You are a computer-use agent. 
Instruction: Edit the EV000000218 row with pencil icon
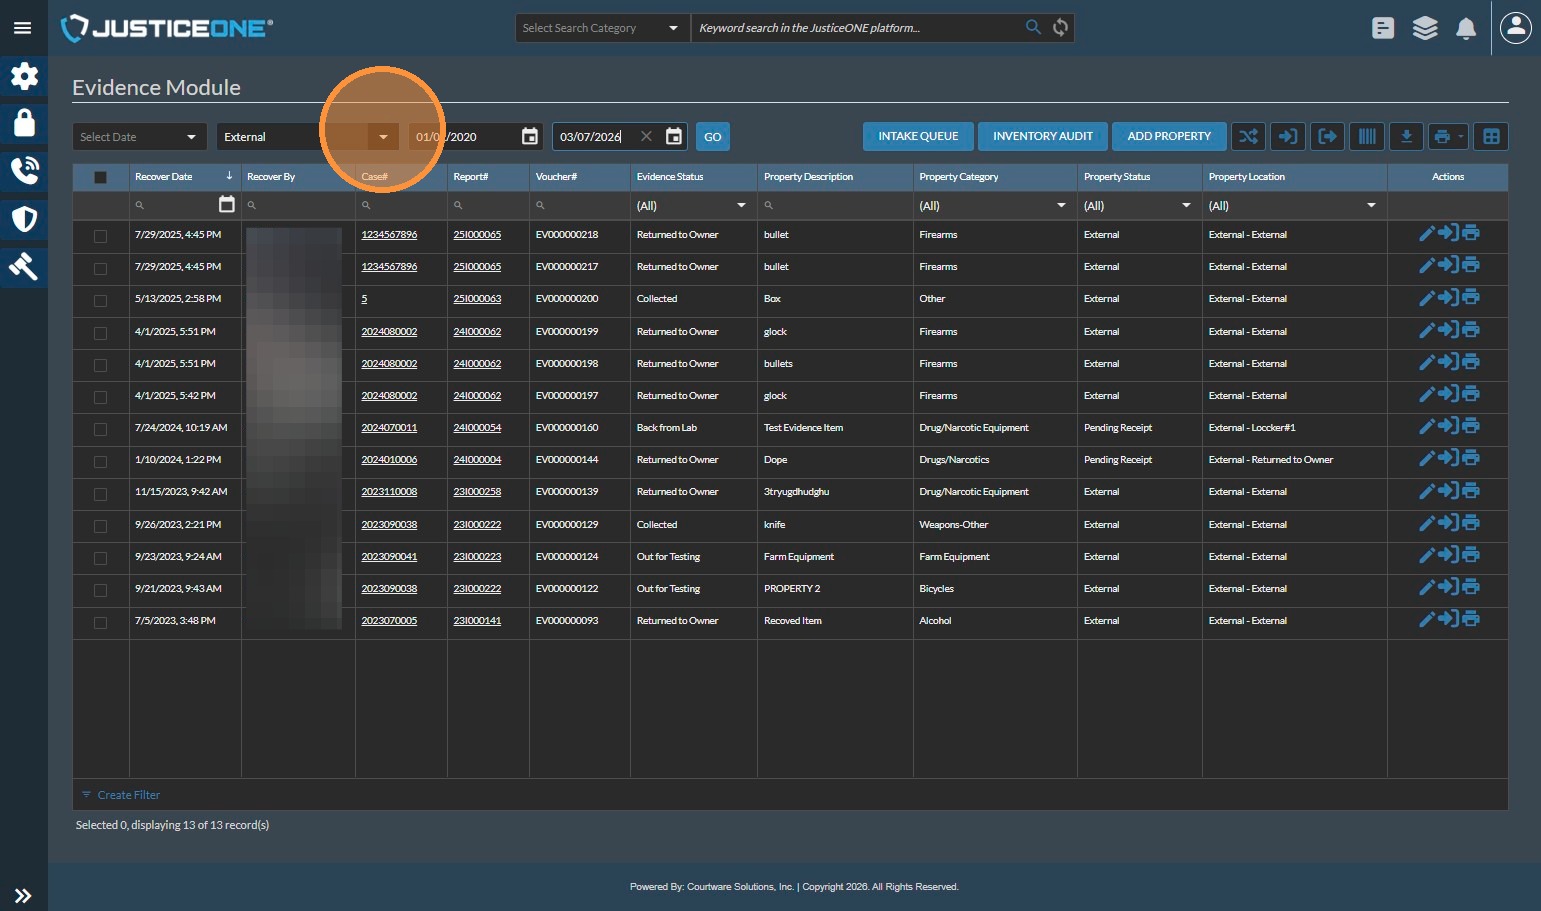coord(1427,234)
